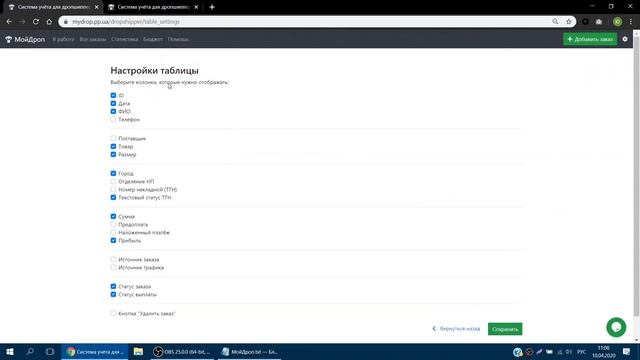Open Task View on taskbar
640x360 pixels.
50,351
